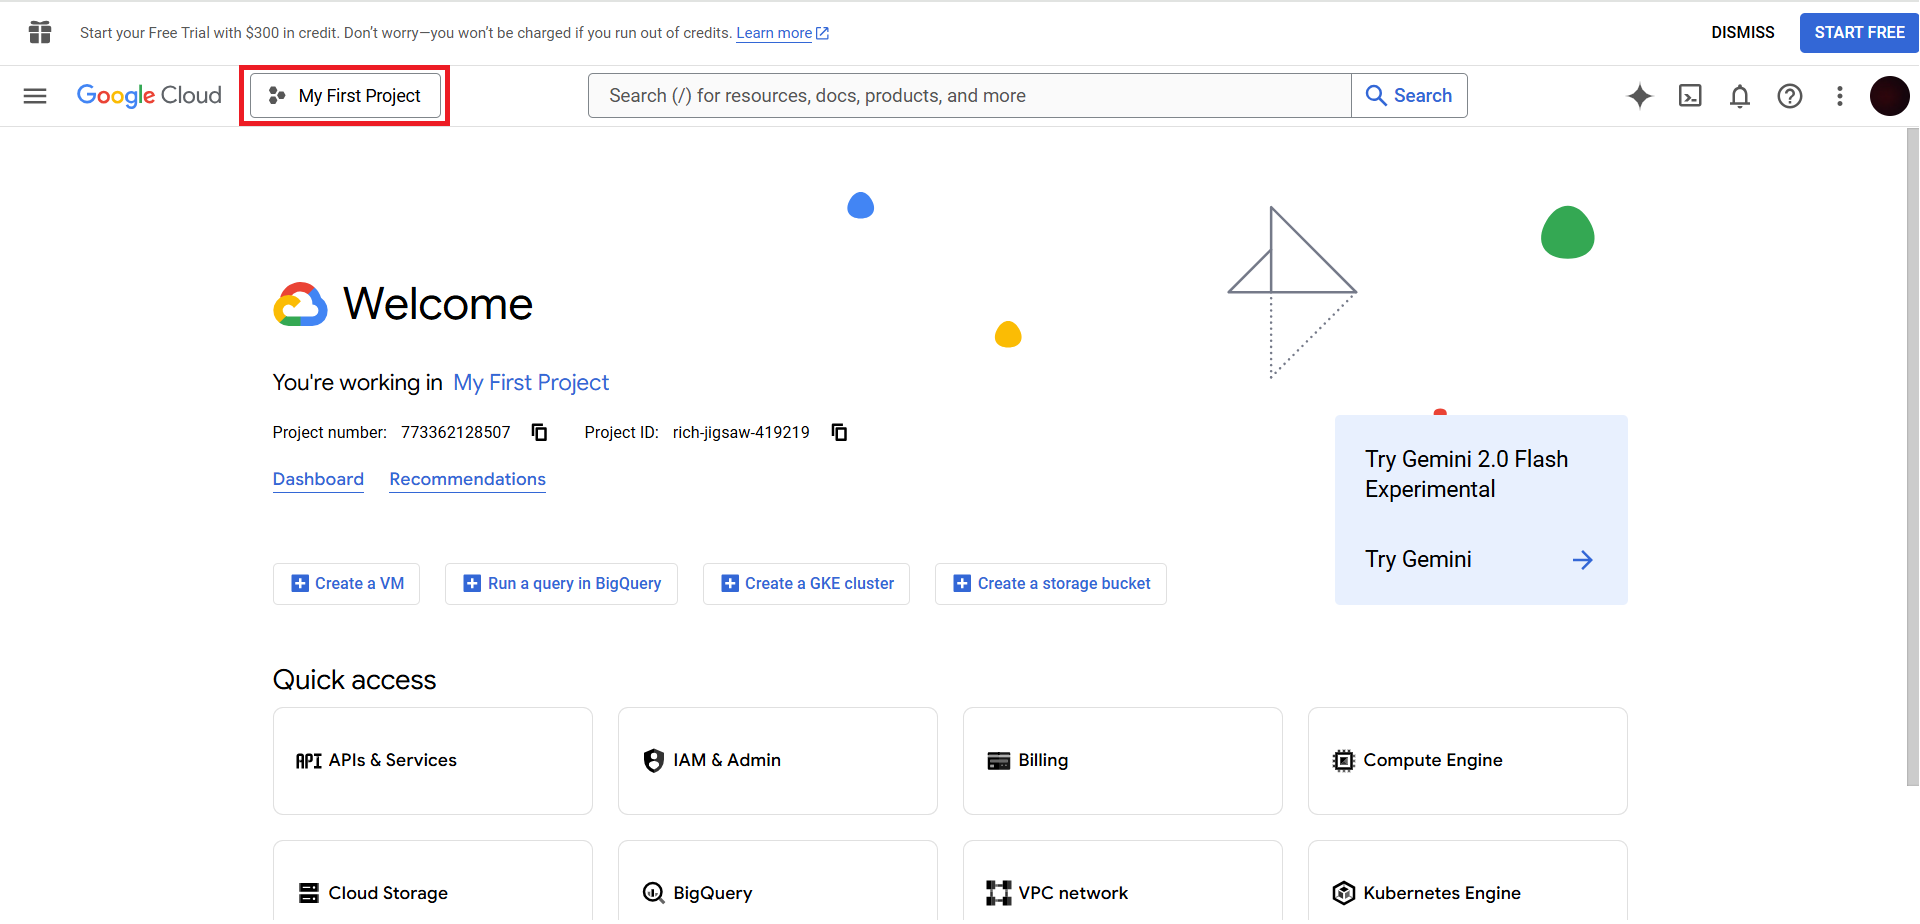Screen dimensions: 1920x924
Task: Click the gift icon in free trial banner
Action: click(x=40, y=33)
